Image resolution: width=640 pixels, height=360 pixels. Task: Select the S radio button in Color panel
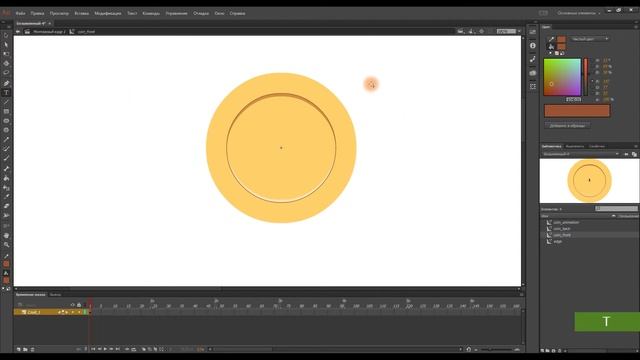pos(597,67)
